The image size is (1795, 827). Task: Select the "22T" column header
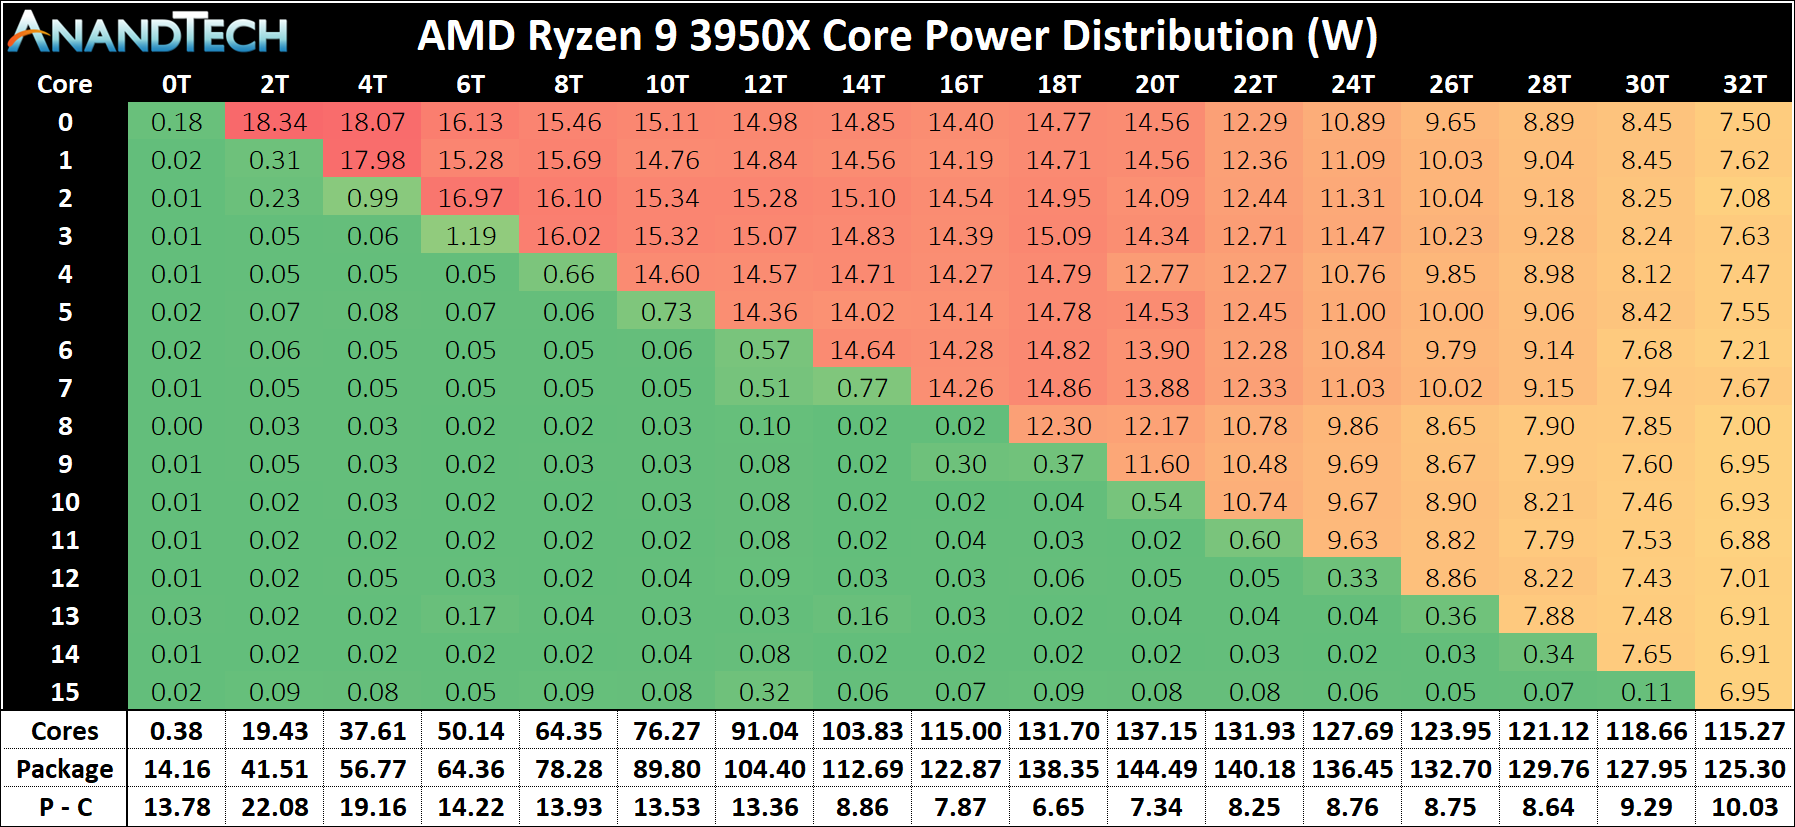pyautogui.click(x=1255, y=85)
